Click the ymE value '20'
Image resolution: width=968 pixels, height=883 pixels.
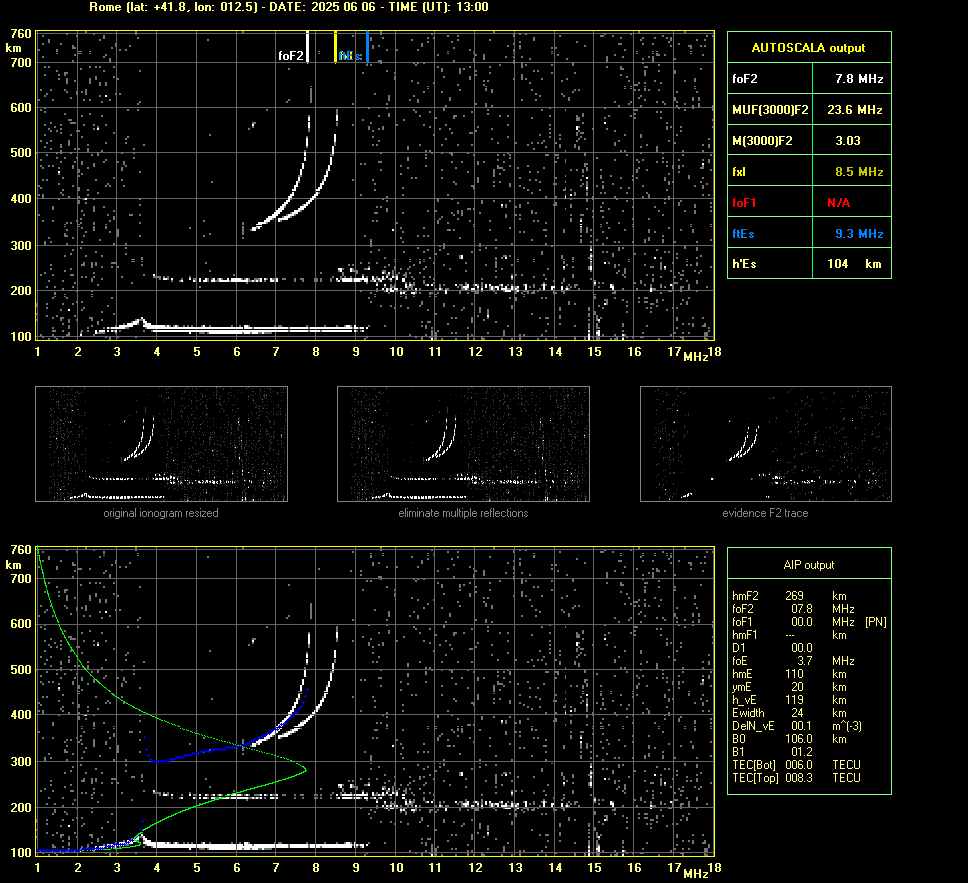point(797,687)
